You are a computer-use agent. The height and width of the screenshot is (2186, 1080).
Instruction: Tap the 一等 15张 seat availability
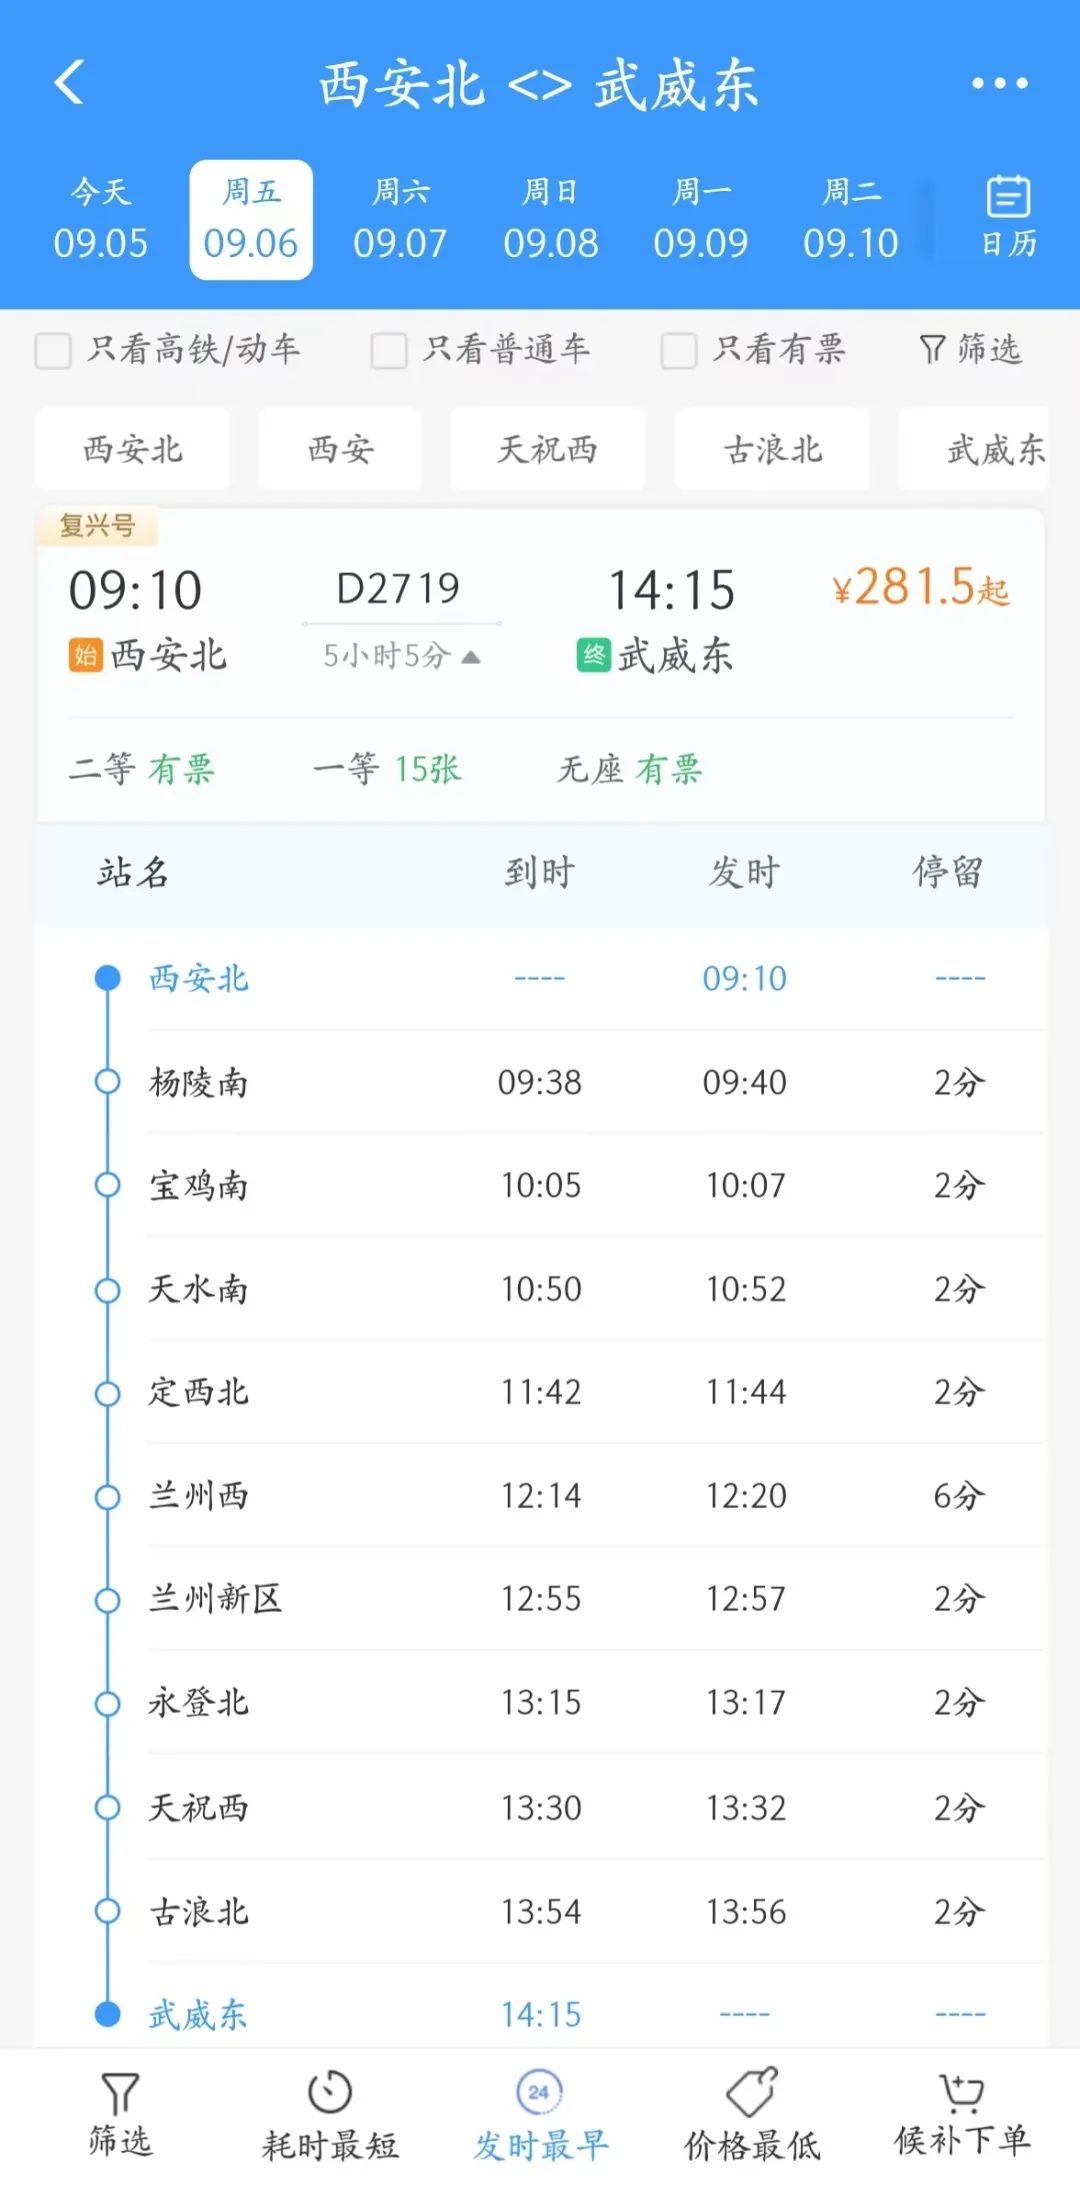pos(387,769)
